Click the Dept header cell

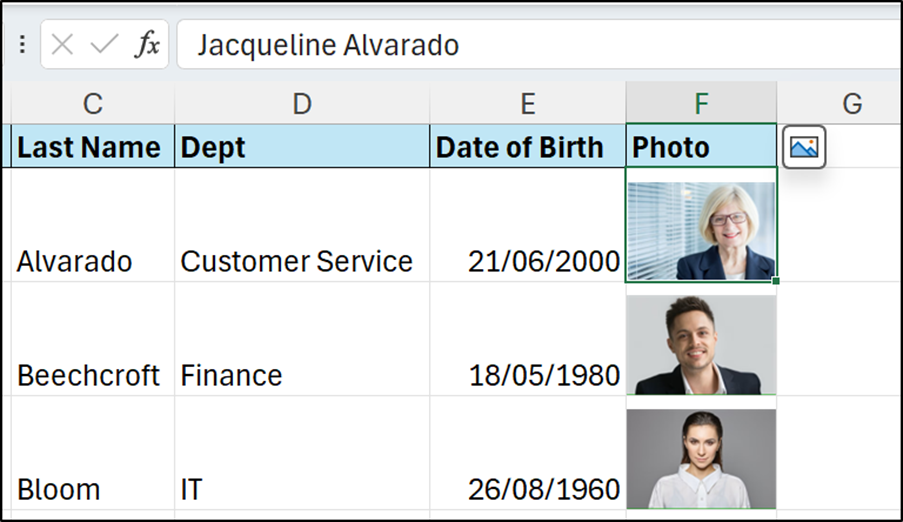coord(302,148)
